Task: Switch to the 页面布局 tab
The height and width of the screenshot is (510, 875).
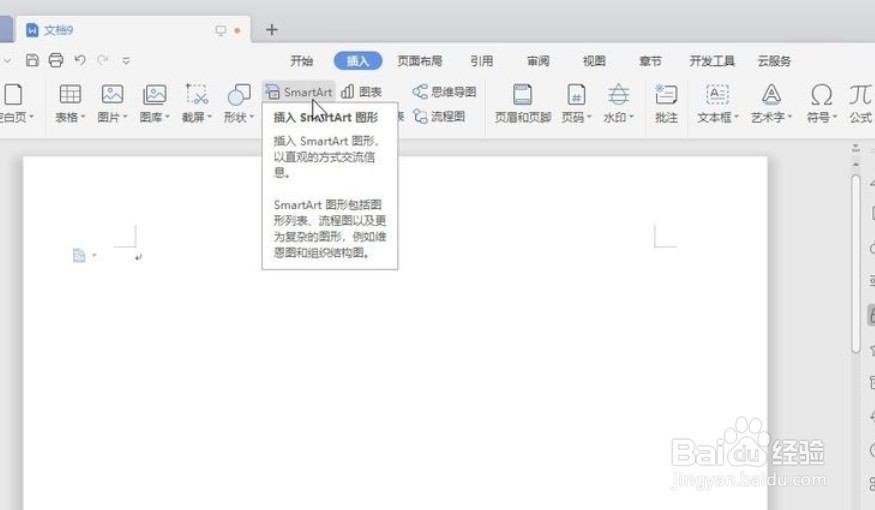Action: [x=420, y=61]
